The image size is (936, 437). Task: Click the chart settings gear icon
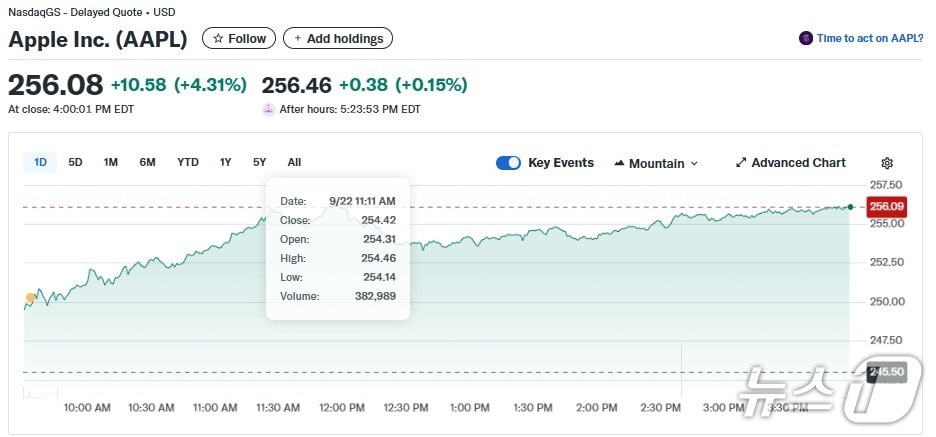tap(886, 163)
